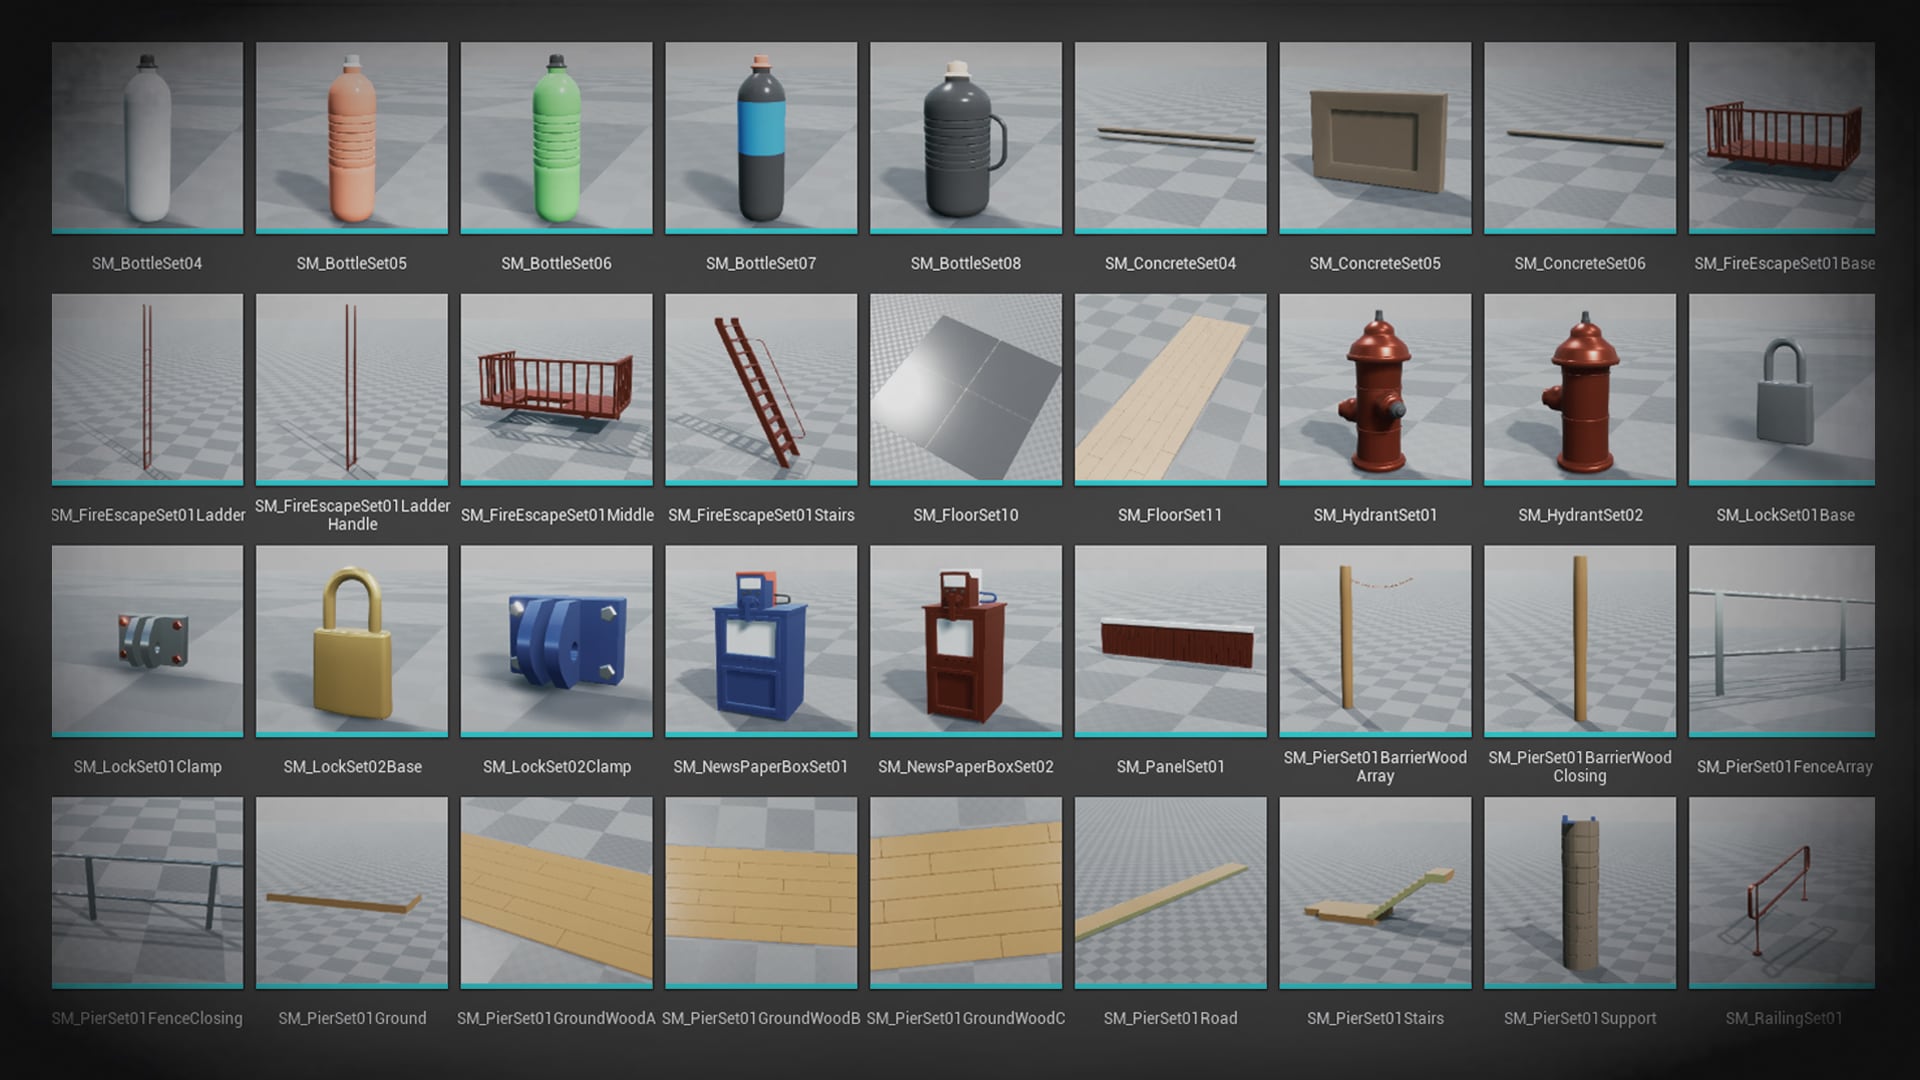The height and width of the screenshot is (1080, 1920).
Task: Select the SM_FireEscapeSet01Ladder thumbnail
Action: pos(147,390)
